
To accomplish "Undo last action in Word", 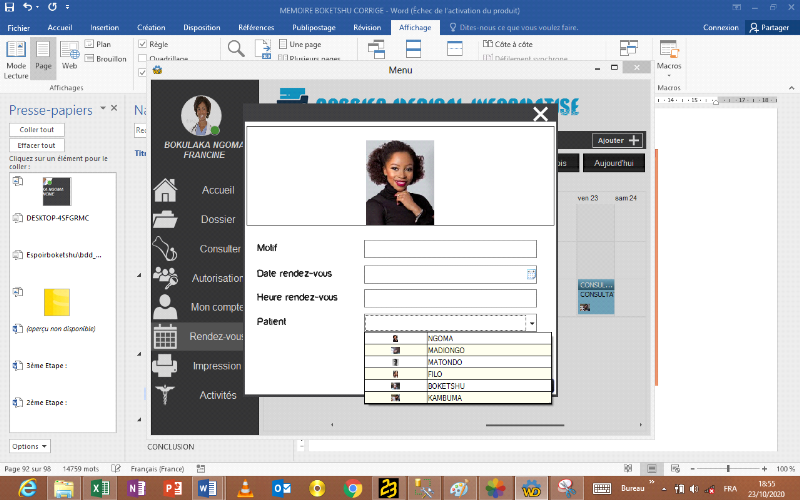I will click(28, 7).
